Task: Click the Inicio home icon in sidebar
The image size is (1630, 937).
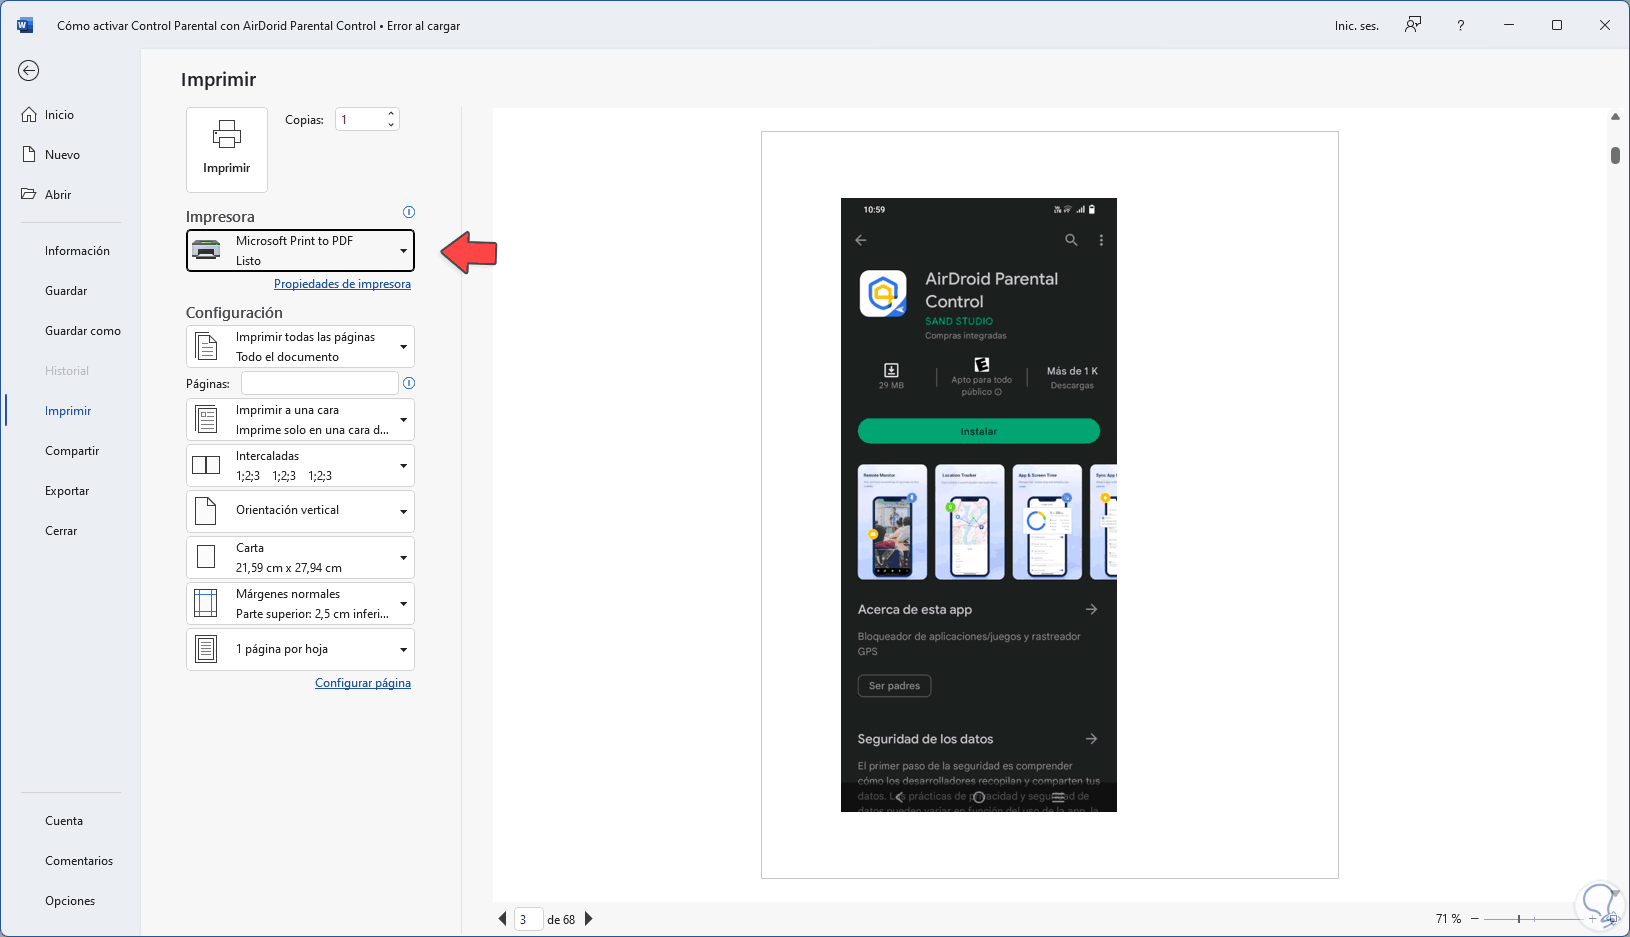Action: (29, 115)
